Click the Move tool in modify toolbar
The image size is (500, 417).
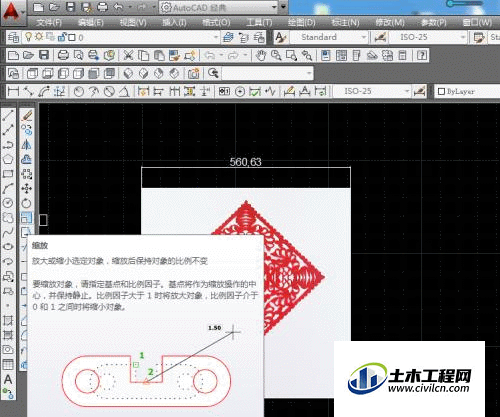[x=27, y=188]
